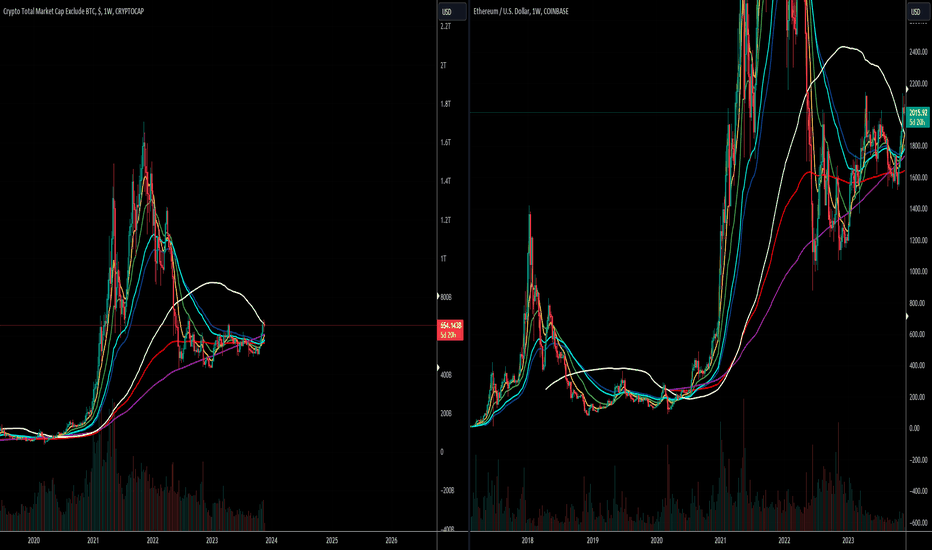Click the 1200.00 level on Ethereum price axis
The width and height of the screenshot is (932, 550).
point(918,241)
